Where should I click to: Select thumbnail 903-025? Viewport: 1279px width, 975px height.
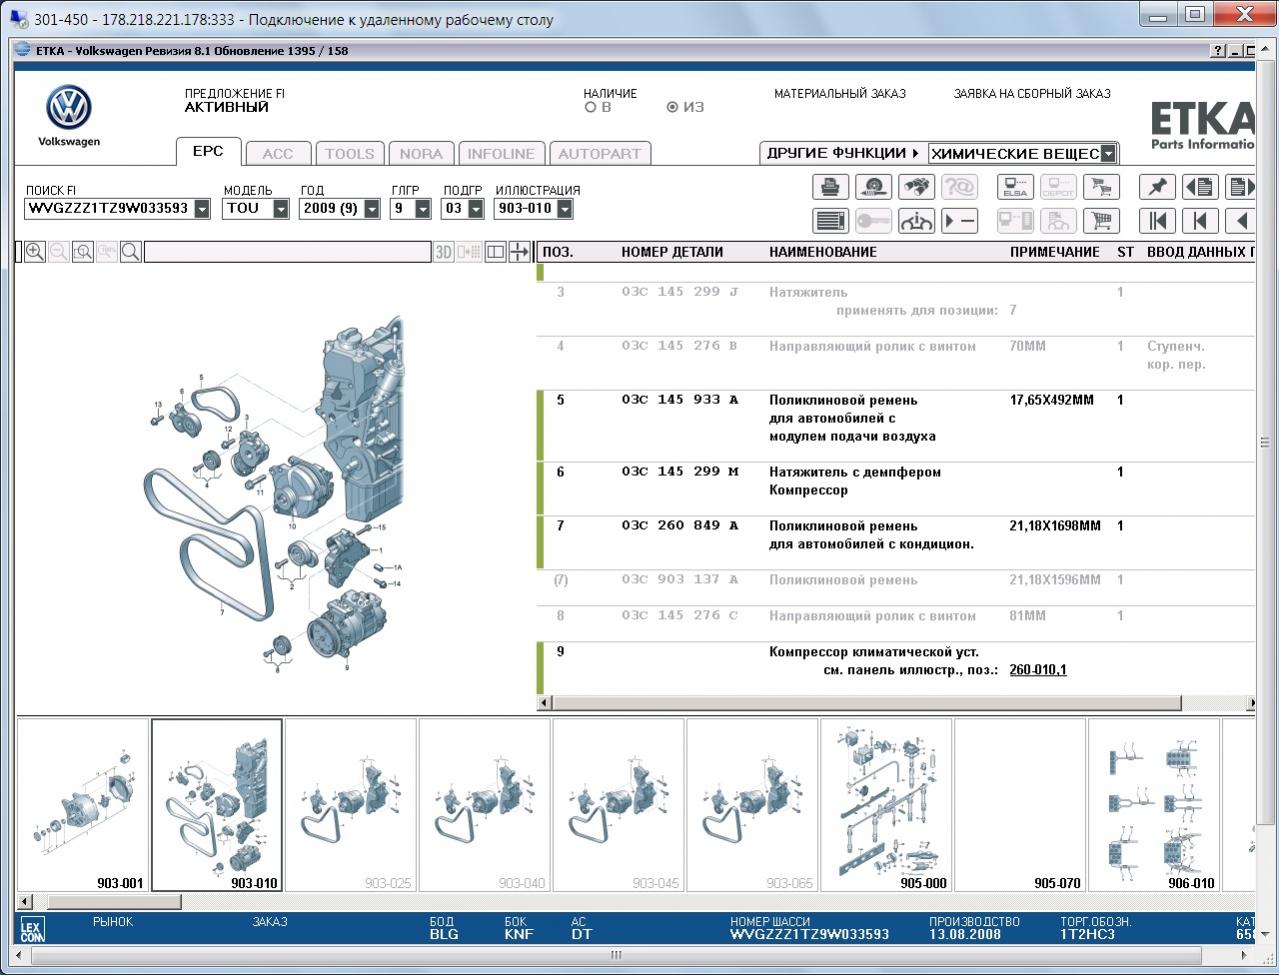point(351,805)
